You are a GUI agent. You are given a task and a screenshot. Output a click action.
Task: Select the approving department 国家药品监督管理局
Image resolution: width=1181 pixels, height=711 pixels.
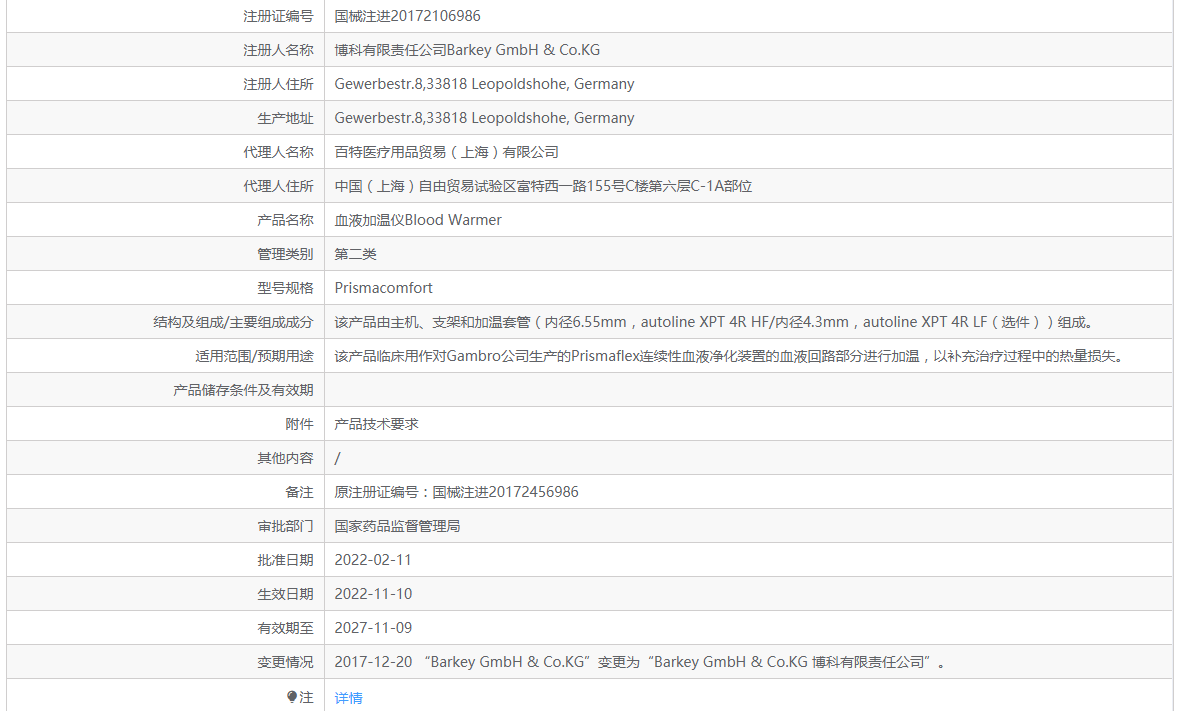tap(397, 526)
